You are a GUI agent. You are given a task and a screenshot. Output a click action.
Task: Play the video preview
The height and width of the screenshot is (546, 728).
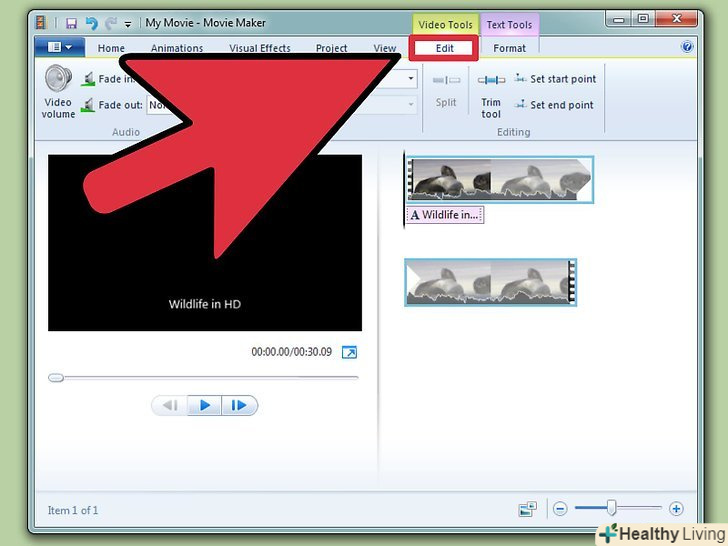coord(204,405)
